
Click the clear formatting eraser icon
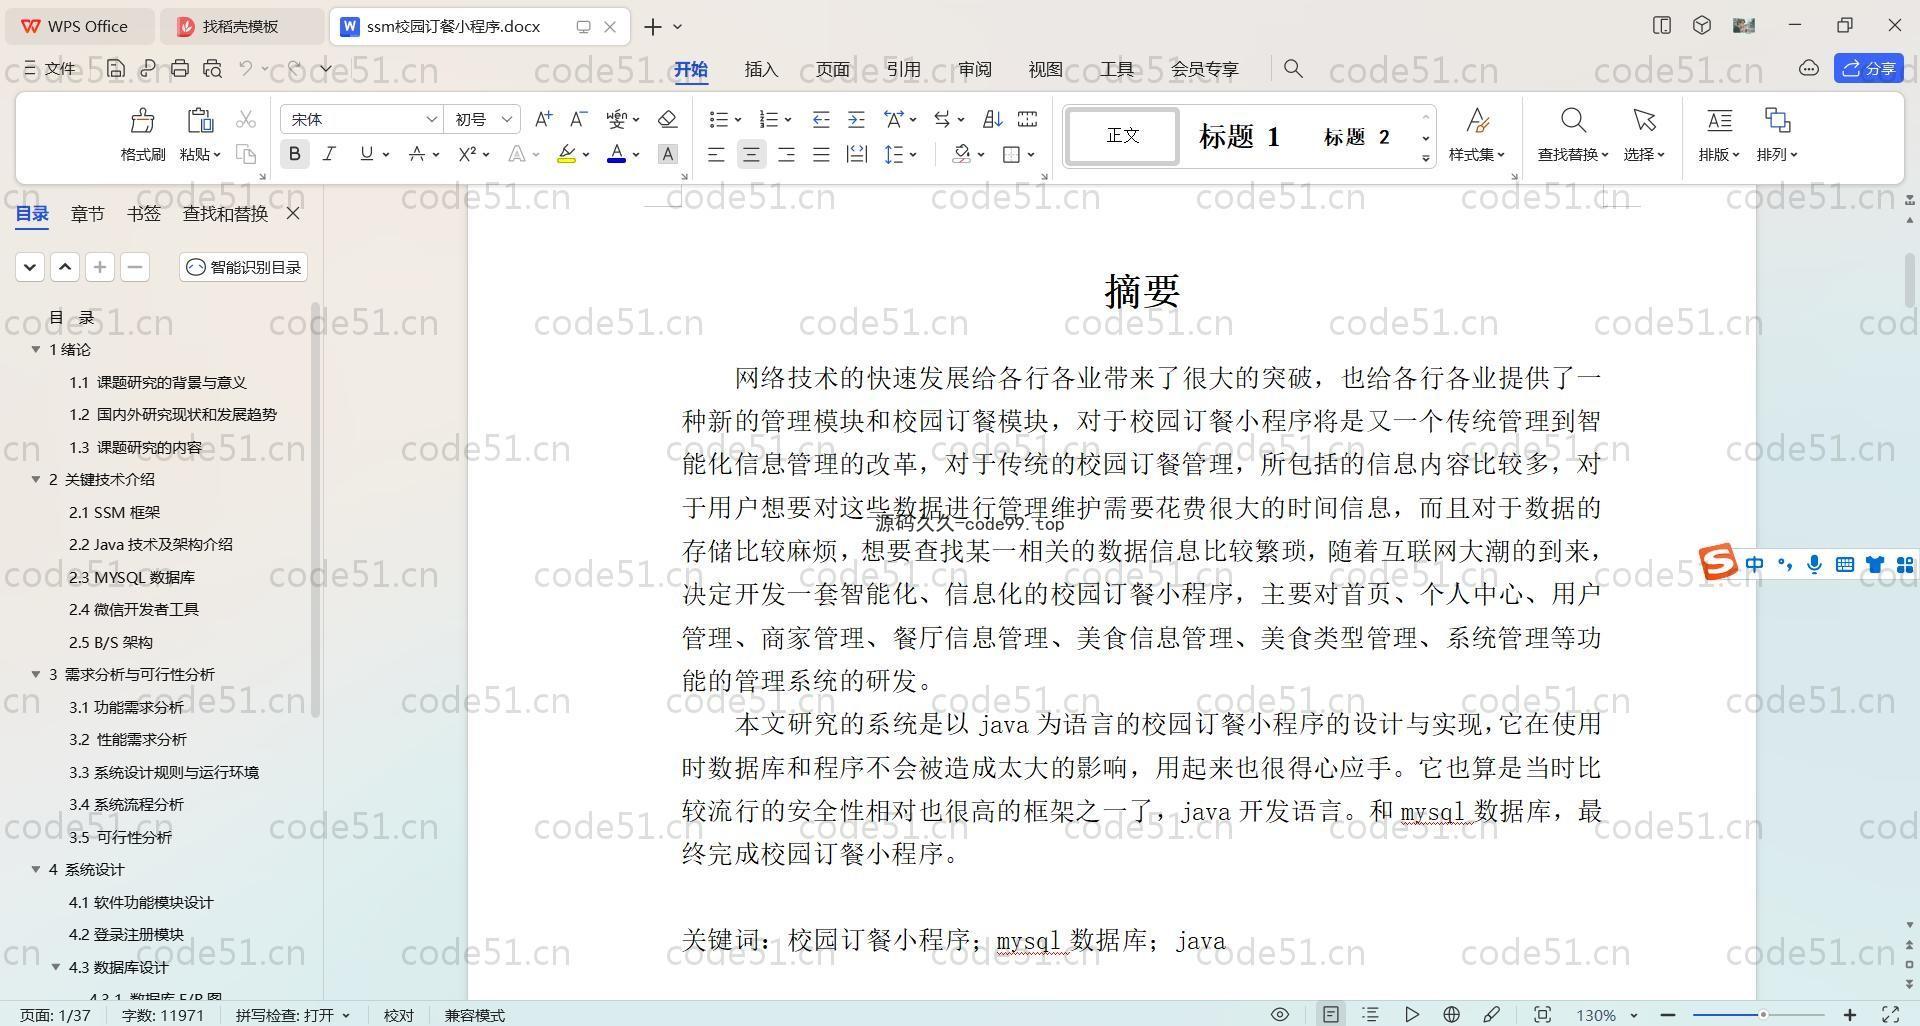668,119
